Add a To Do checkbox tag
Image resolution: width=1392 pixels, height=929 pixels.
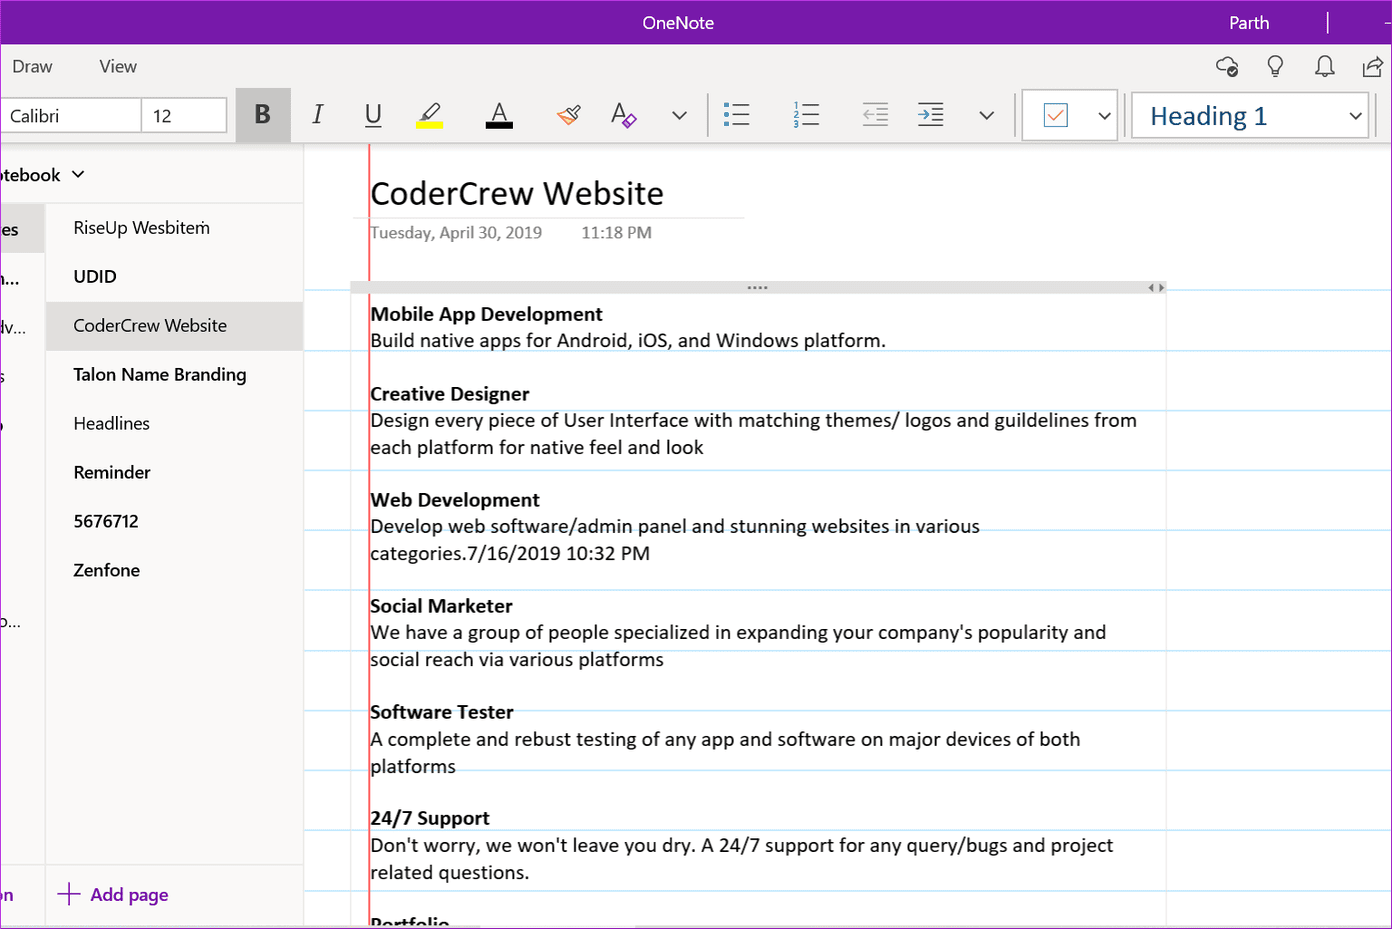[x=1056, y=115]
